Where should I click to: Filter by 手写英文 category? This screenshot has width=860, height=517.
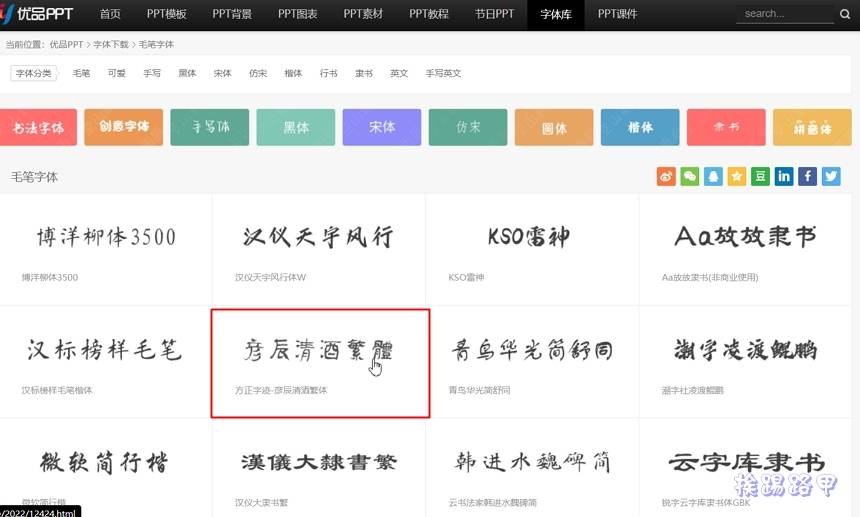[x=443, y=73]
